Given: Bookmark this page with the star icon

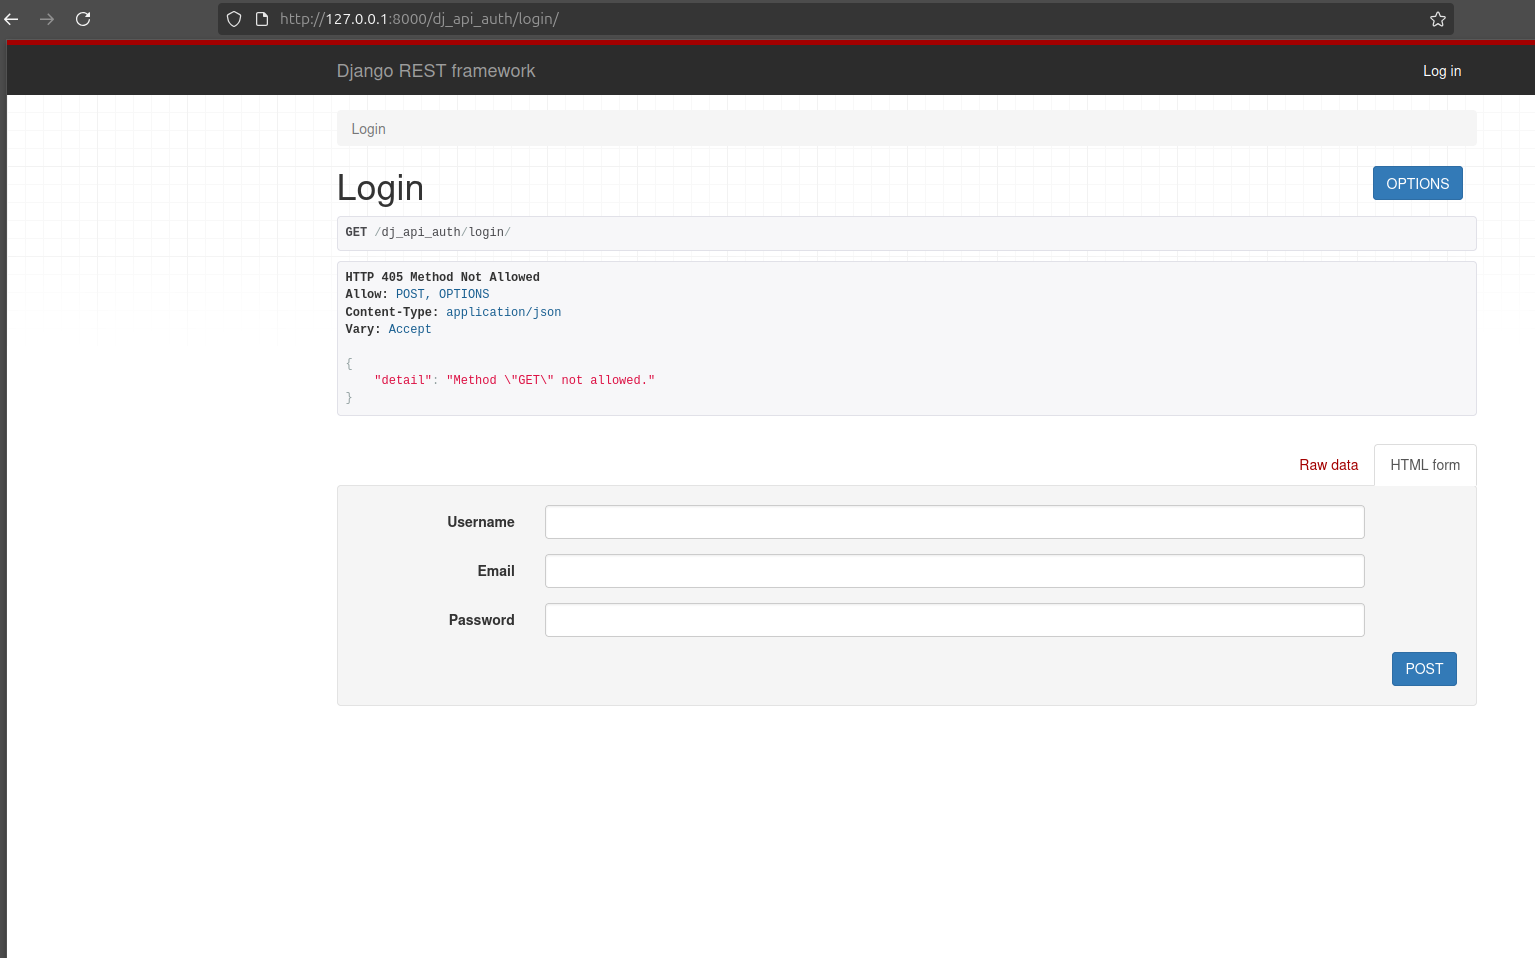Looking at the screenshot, I should pos(1437,18).
